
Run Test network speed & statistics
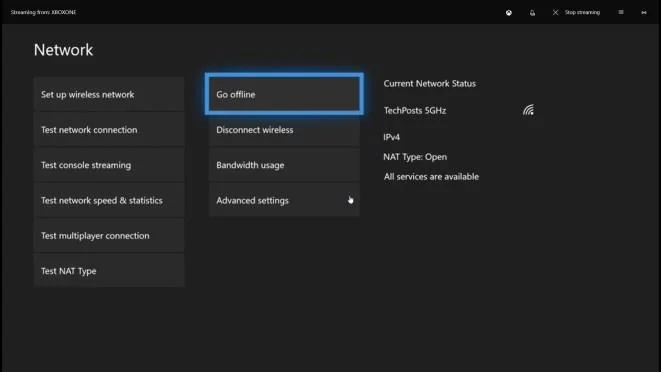(109, 200)
